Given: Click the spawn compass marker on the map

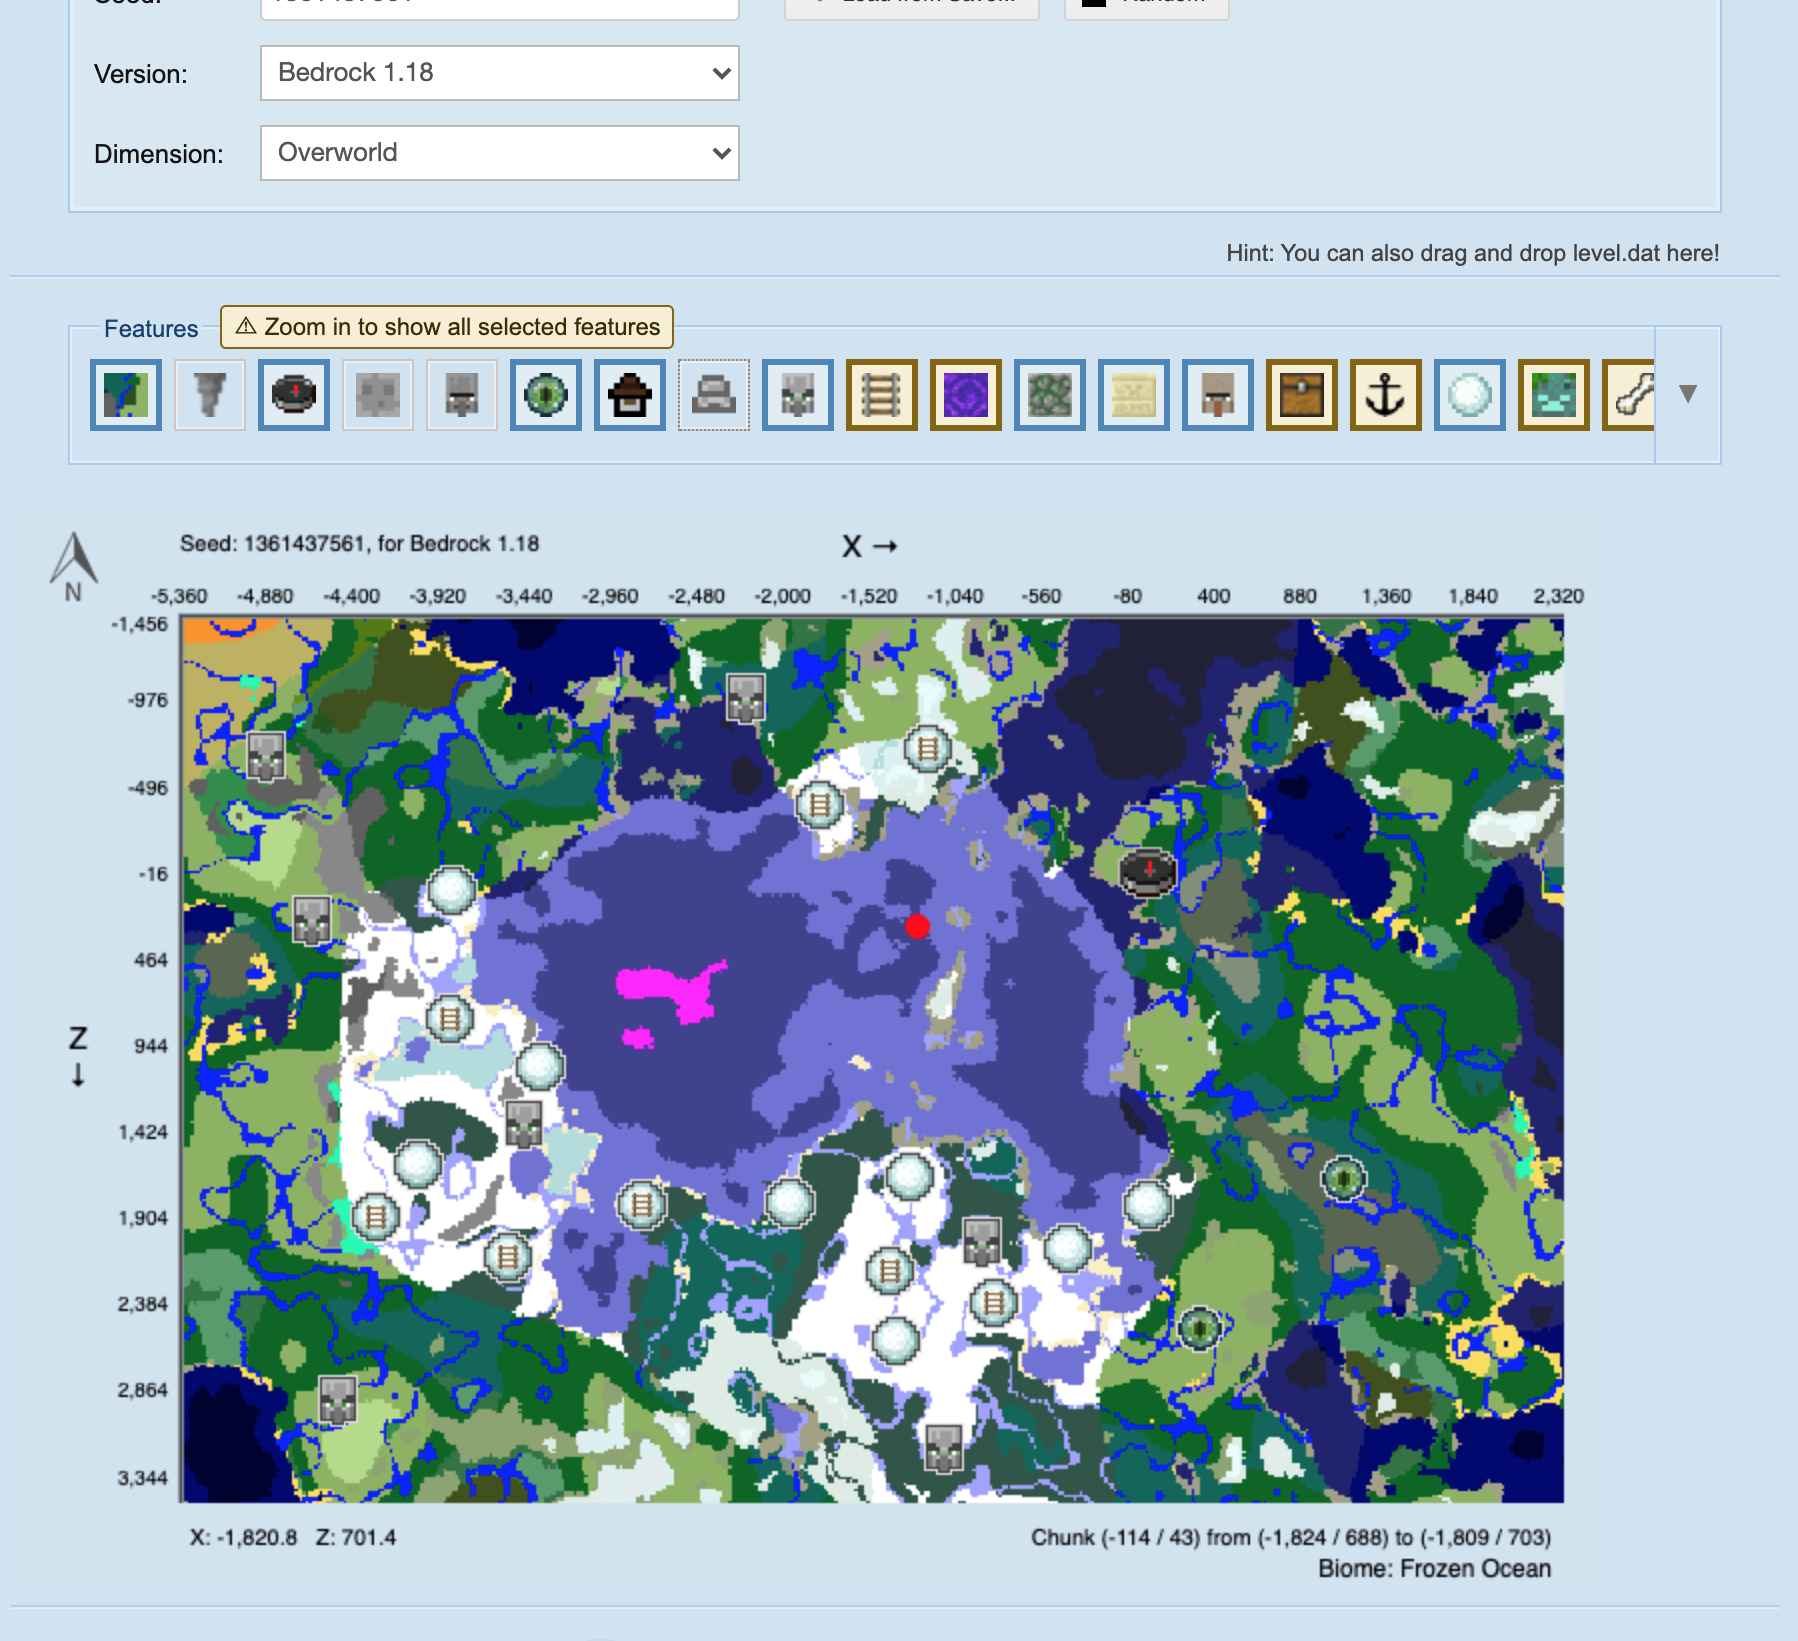Looking at the screenshot, I should point(1147,871).
